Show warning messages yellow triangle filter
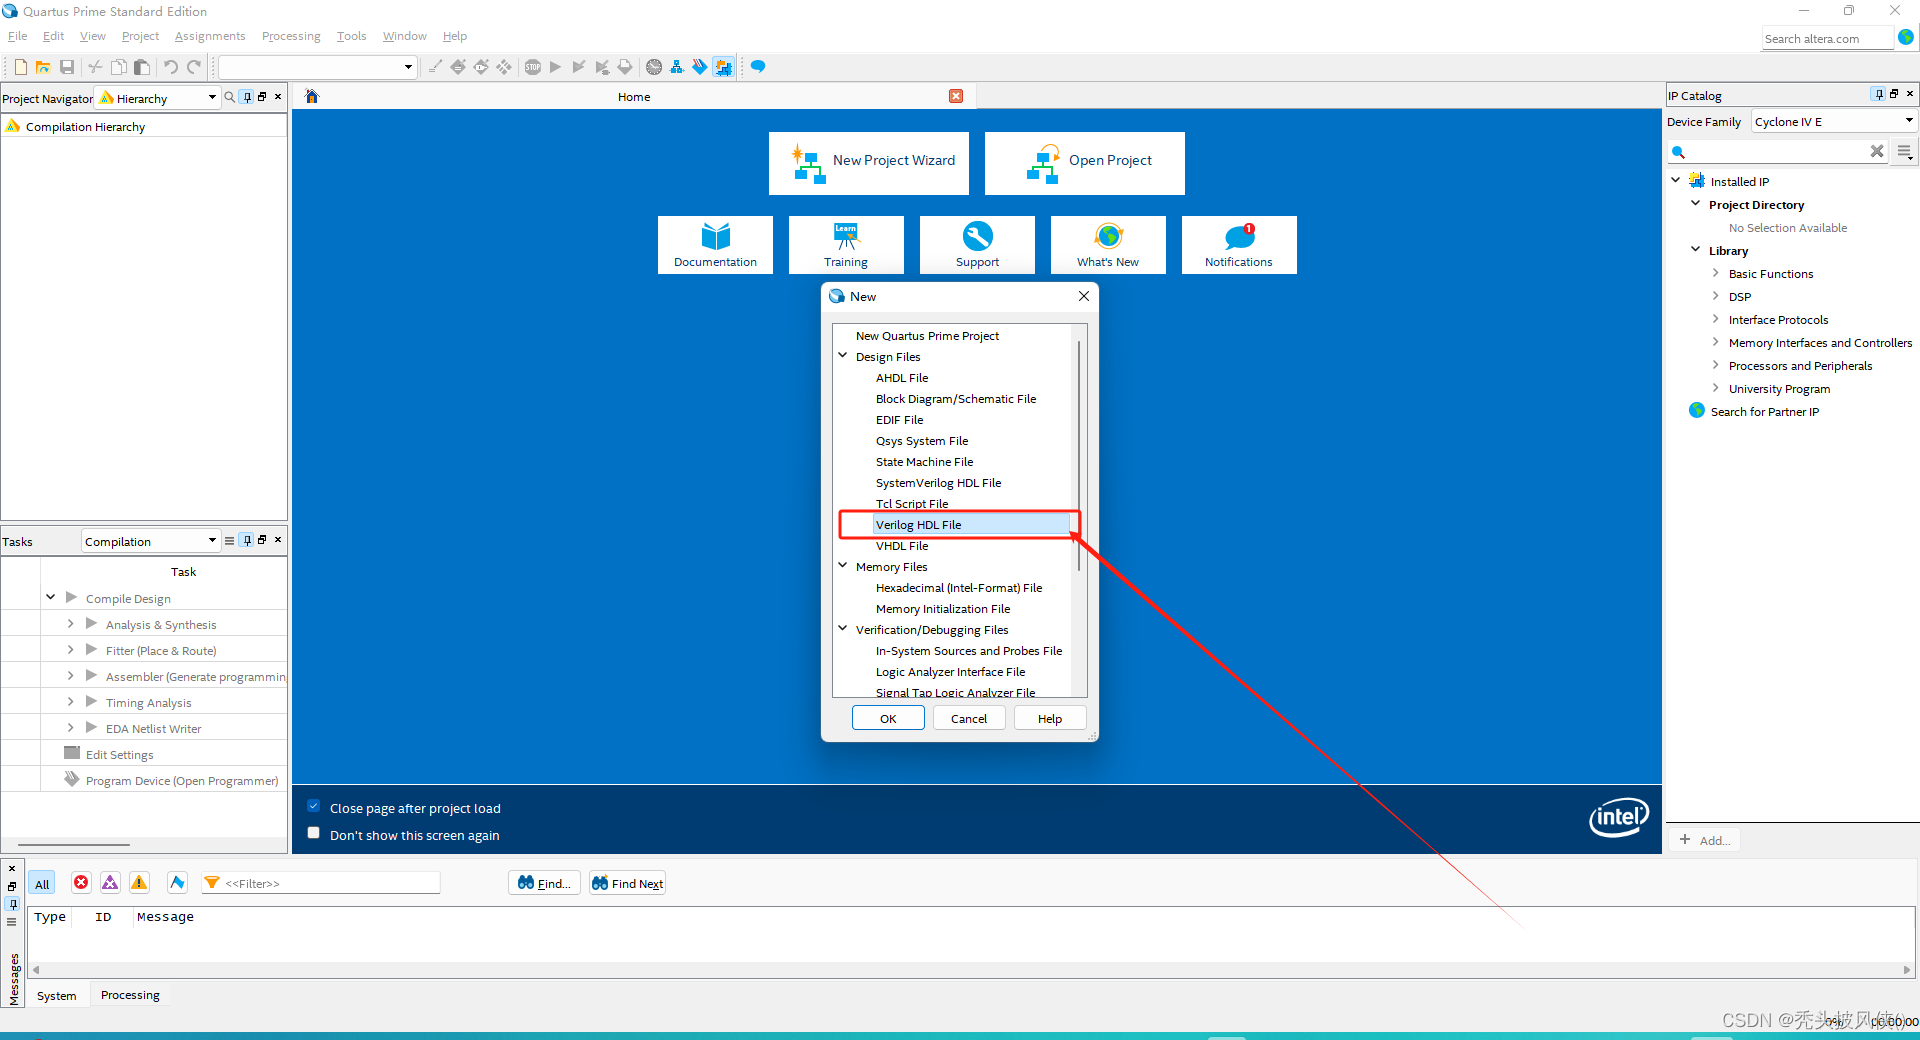This screenshot has height=1040, width=1920. click(139, 882)
